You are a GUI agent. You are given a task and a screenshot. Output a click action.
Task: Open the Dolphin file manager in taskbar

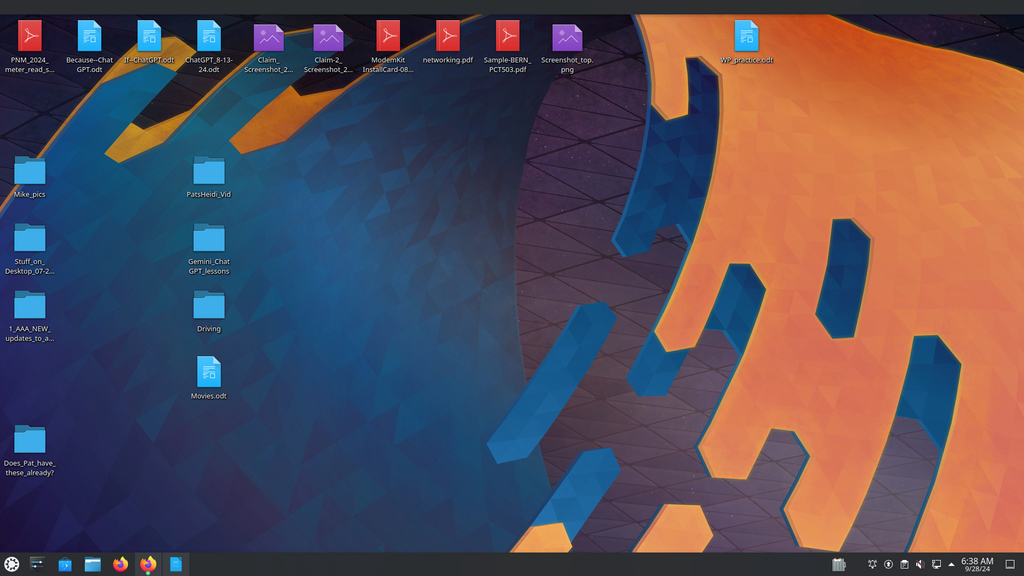click(93, 564)
